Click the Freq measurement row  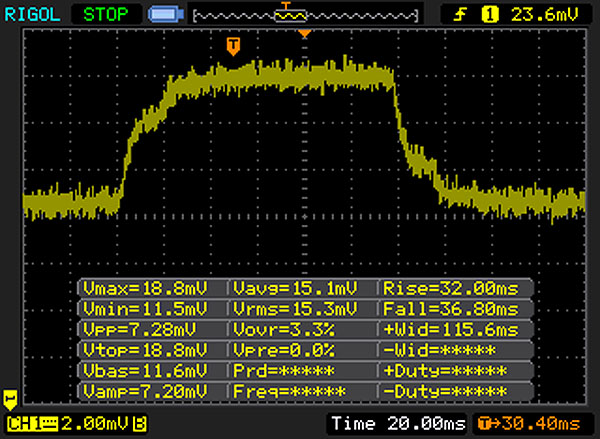tap(289, 392)
